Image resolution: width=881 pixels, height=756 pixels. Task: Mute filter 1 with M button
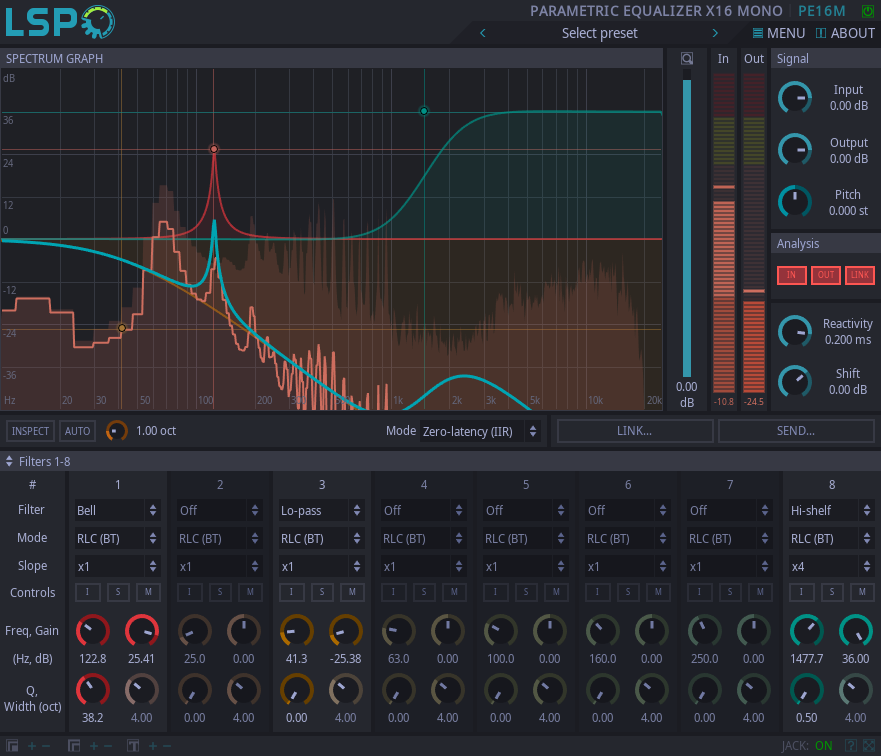(147, 593)
